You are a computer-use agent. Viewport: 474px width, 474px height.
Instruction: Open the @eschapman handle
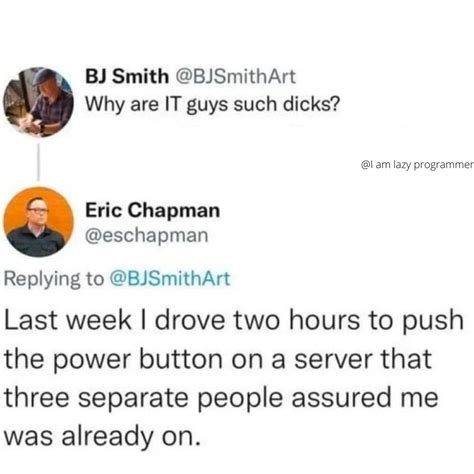(147, 235)
